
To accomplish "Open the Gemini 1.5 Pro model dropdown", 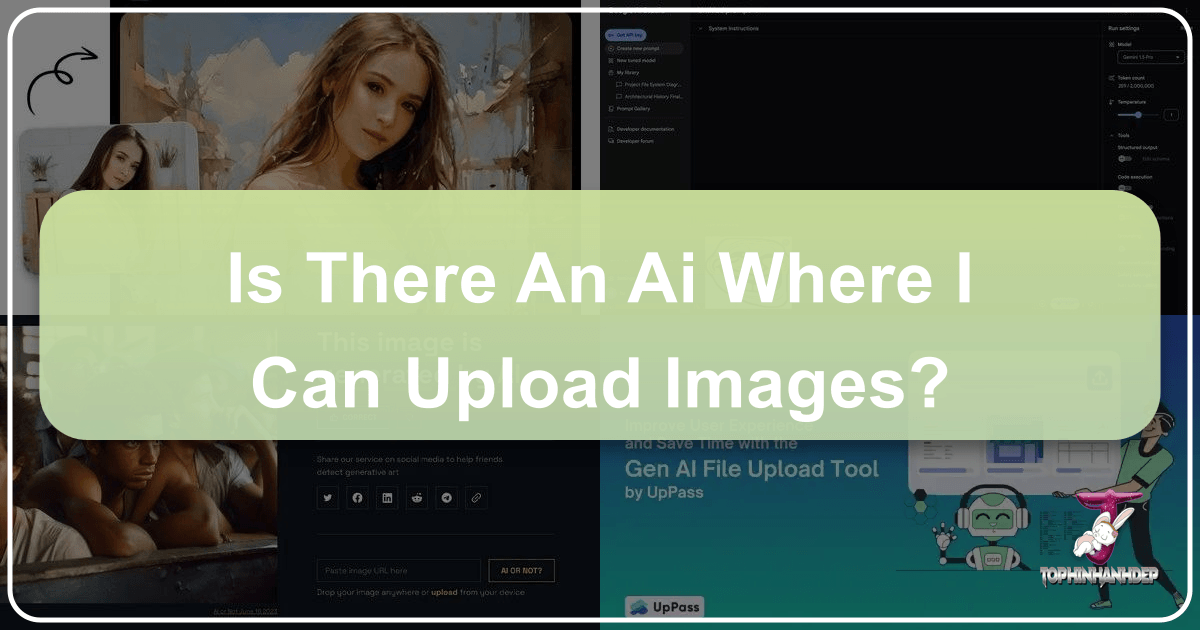I will point(1150,57).
